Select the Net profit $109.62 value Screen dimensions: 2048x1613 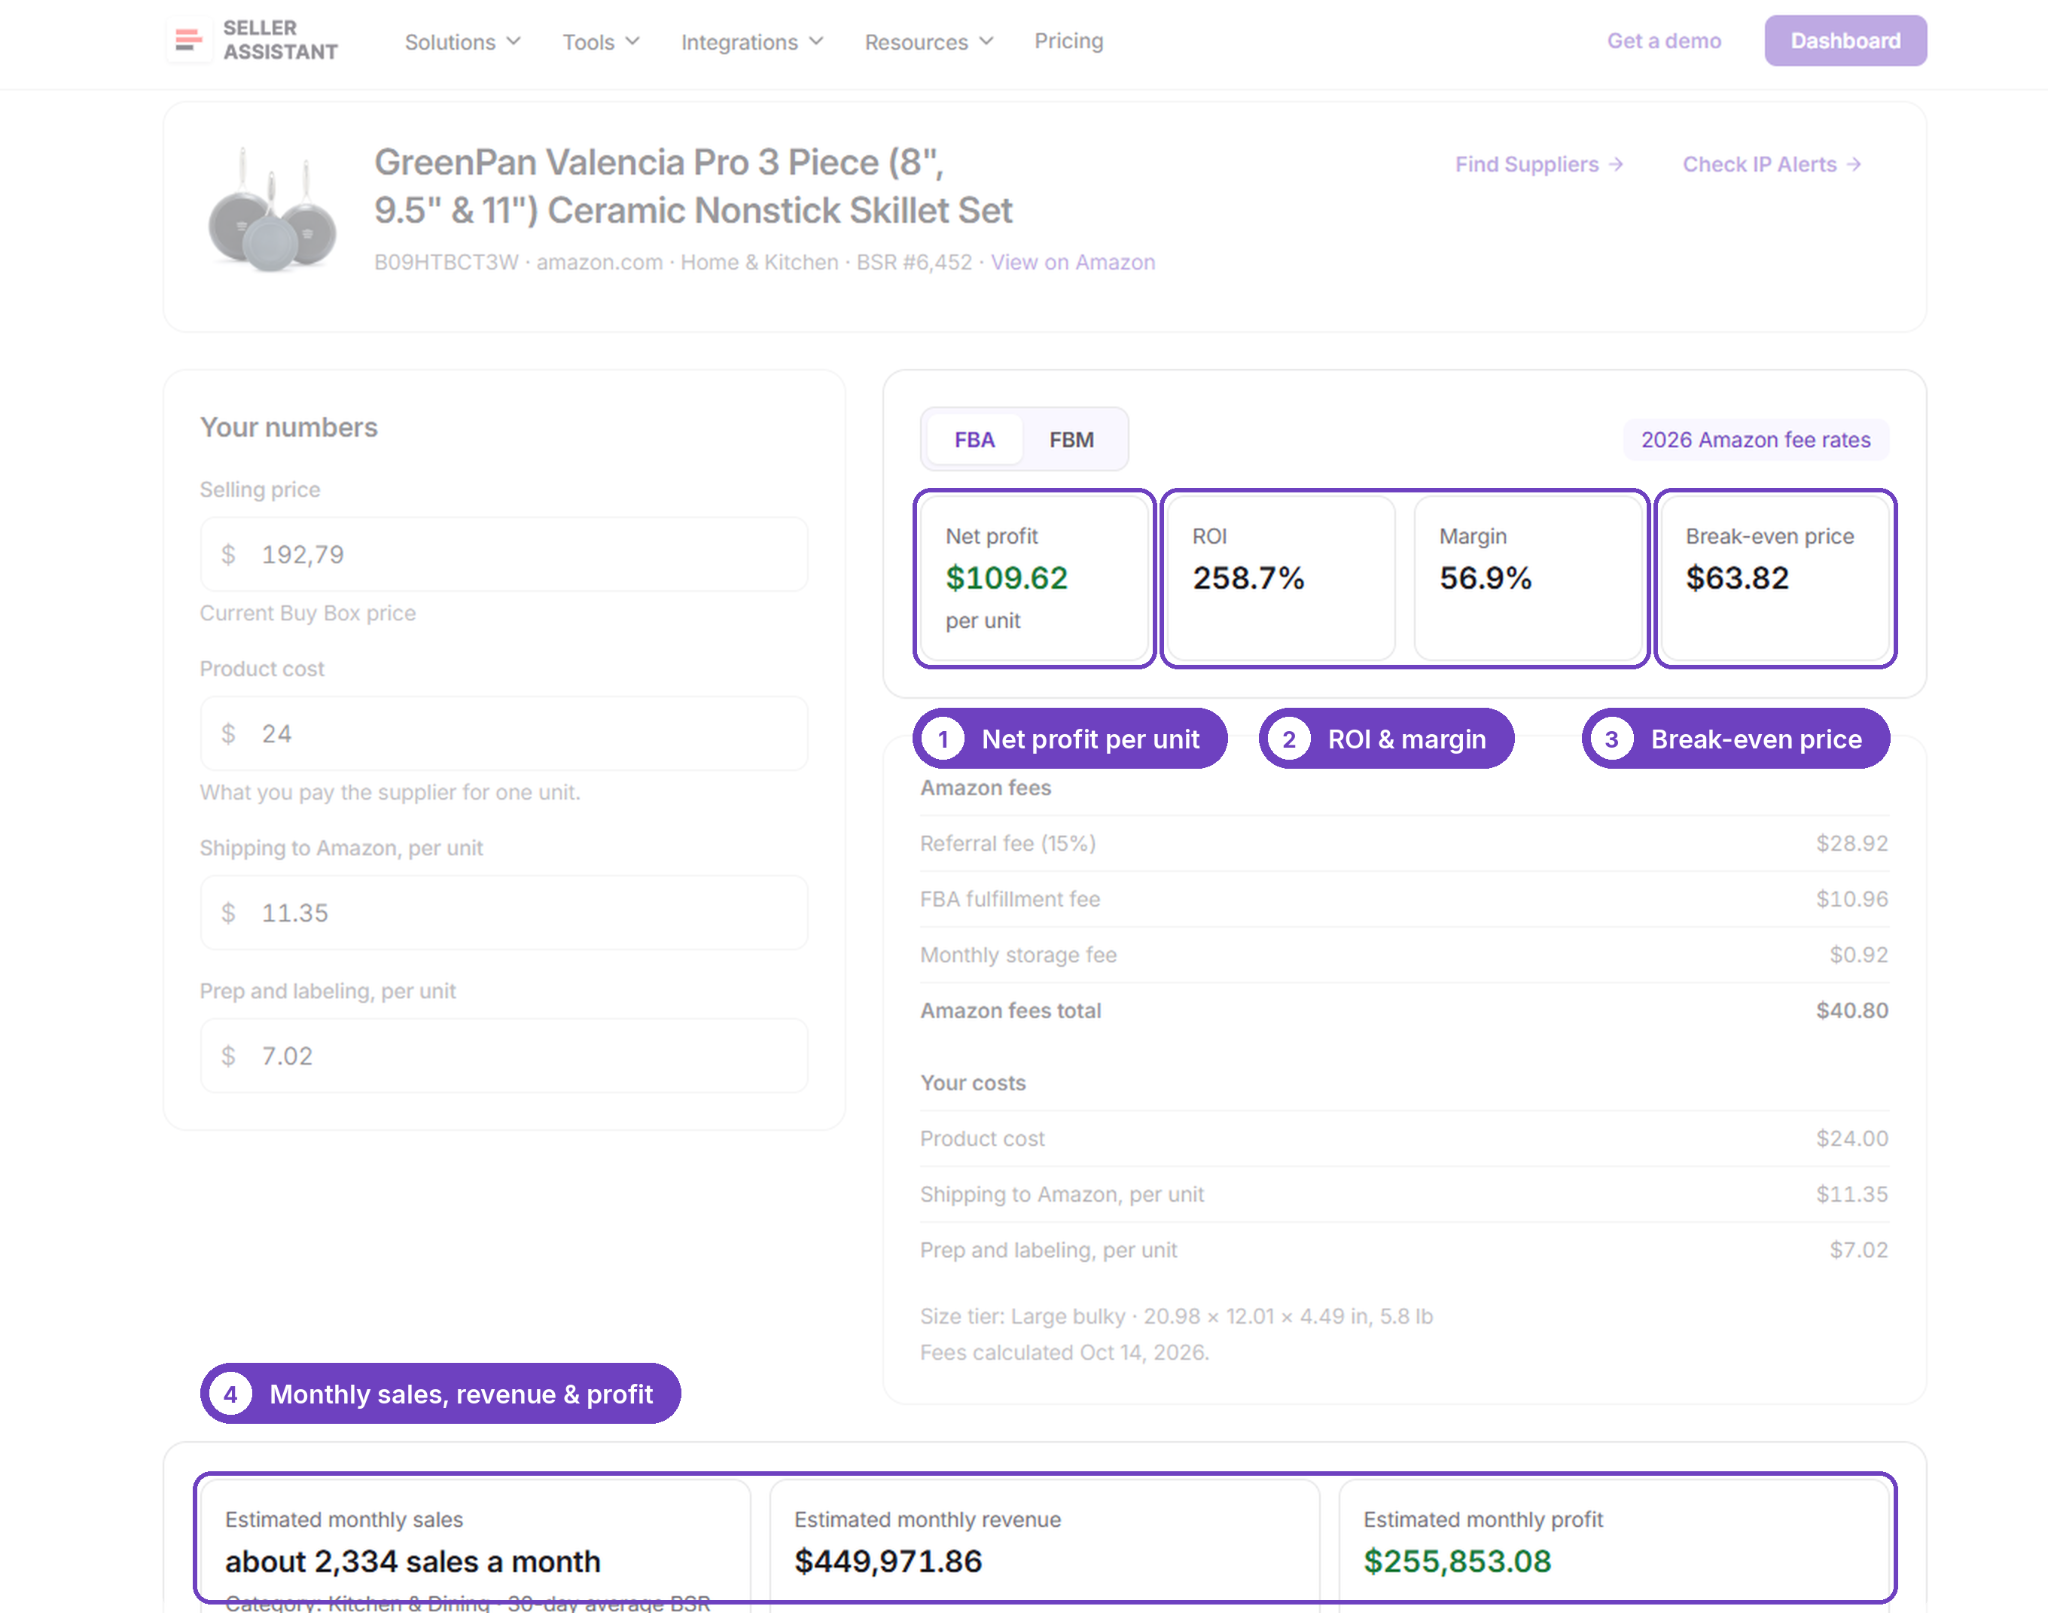tap(1006, 577)
